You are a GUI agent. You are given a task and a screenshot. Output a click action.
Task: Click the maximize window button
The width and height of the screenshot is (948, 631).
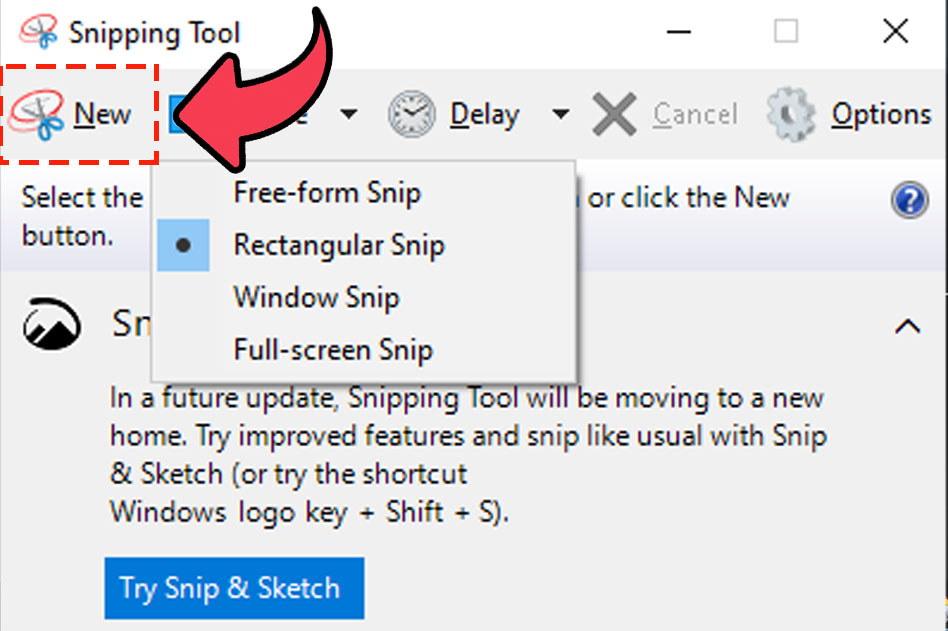click(786, 31)
